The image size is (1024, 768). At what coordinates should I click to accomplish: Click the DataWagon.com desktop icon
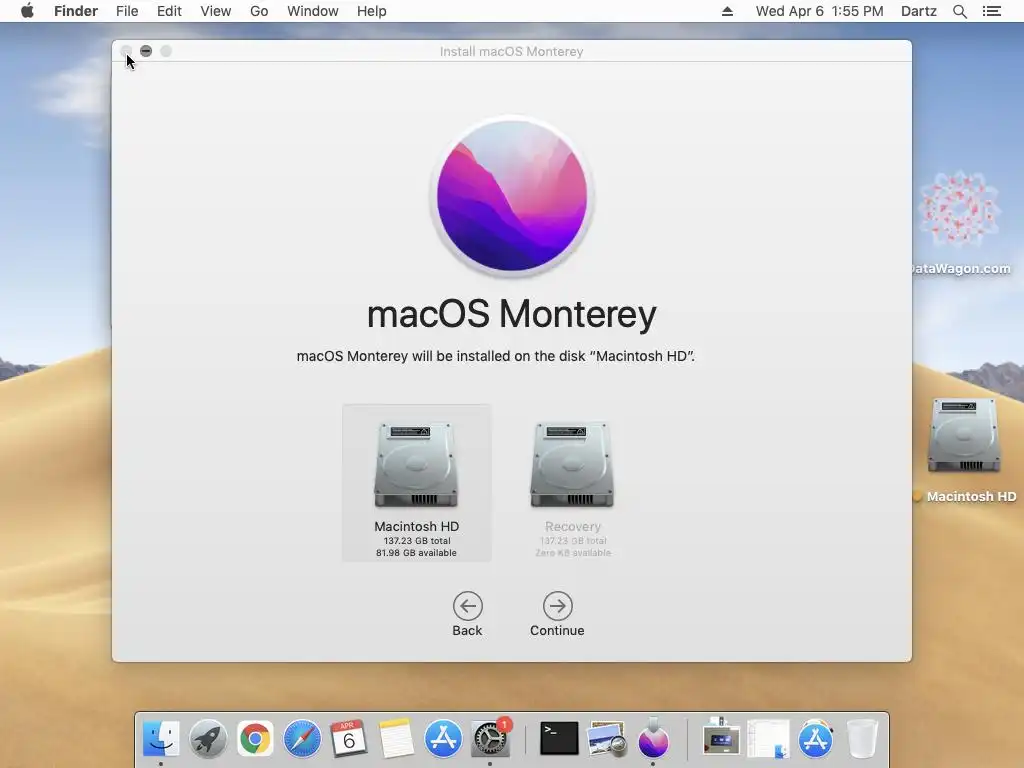[959, 210]
